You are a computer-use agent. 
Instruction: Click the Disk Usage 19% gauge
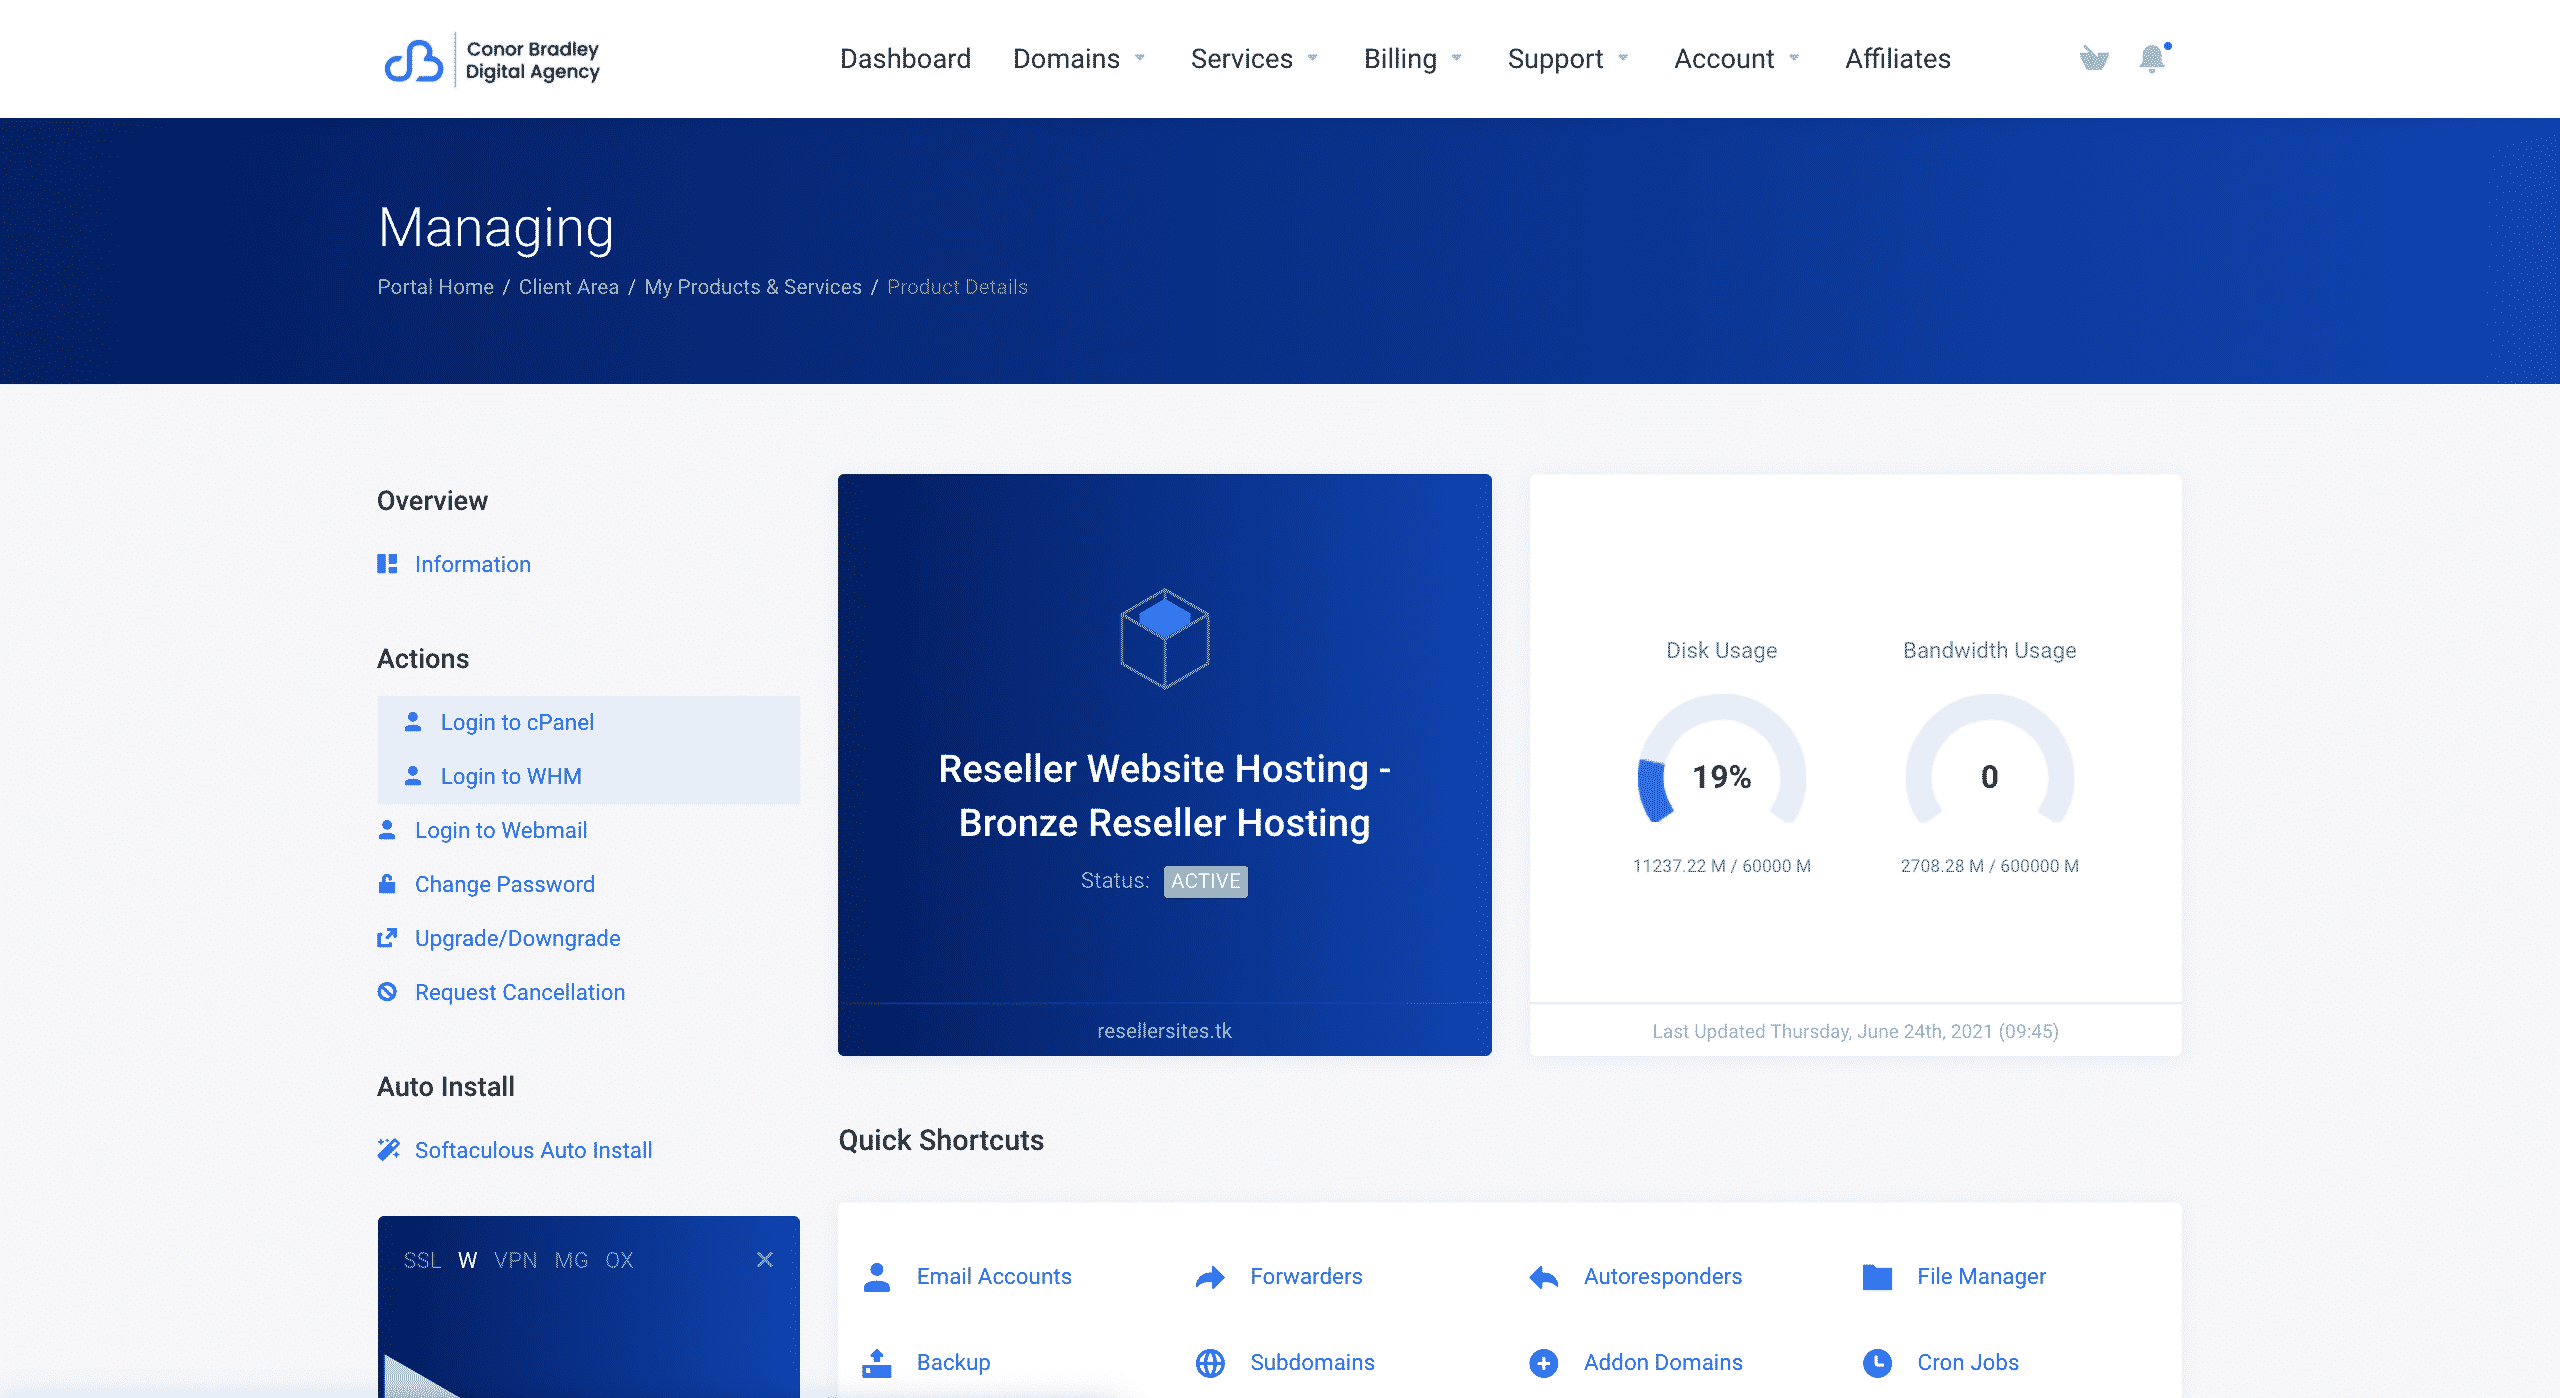point(1721,760)
